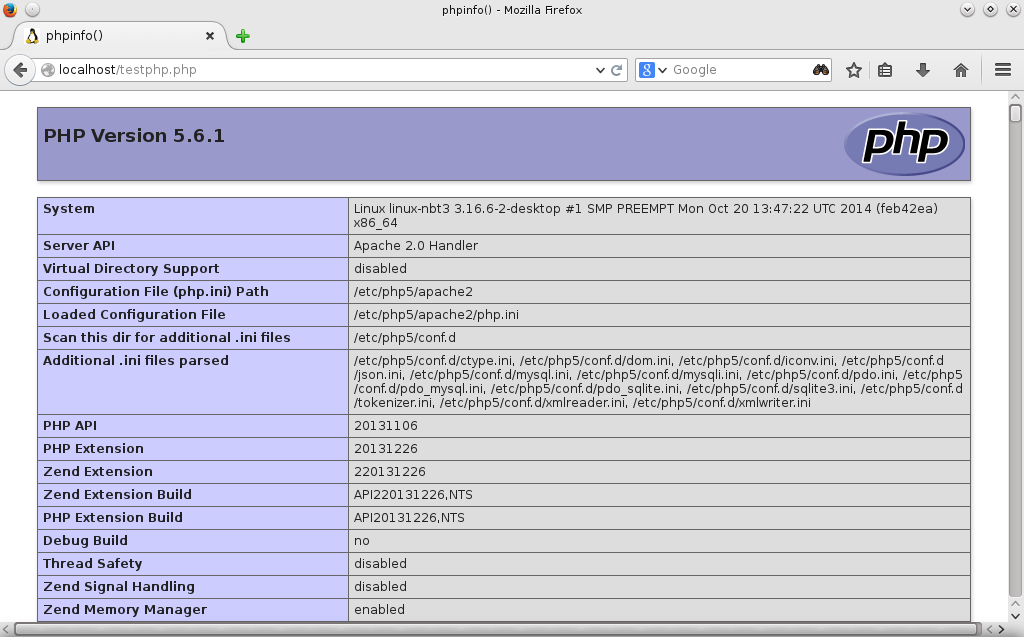Open a new tab with green plus
Viewport: 1024px width, 637px height.
click(243, 36)
